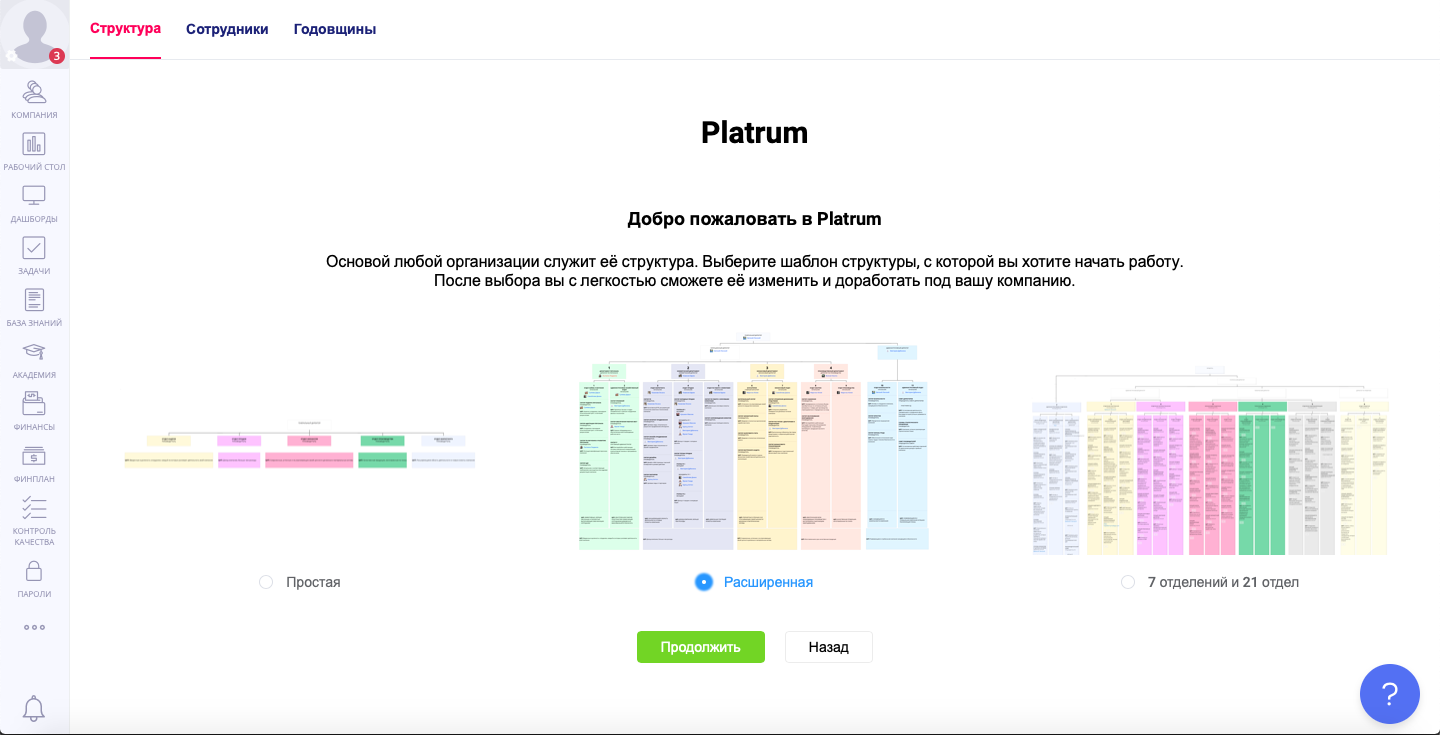Select the 7 отделений и 21 отдел radio button

coord(1128,582)
